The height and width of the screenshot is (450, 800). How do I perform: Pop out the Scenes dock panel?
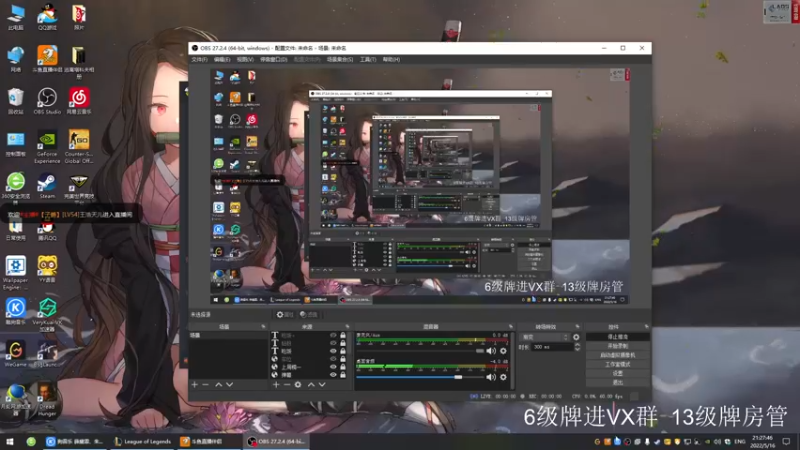263,327
